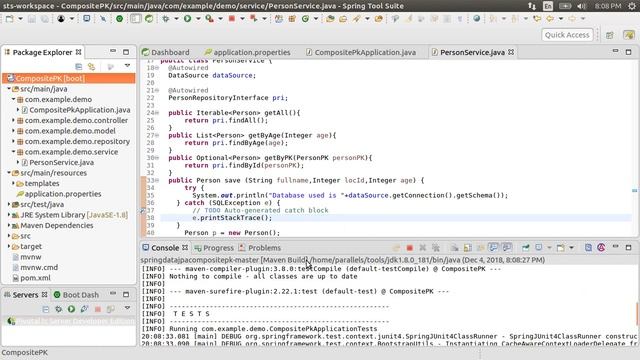This screenshot has height=360, width=640.
Task: Click the Open Type toolbar icon
Action: (330, 19)
